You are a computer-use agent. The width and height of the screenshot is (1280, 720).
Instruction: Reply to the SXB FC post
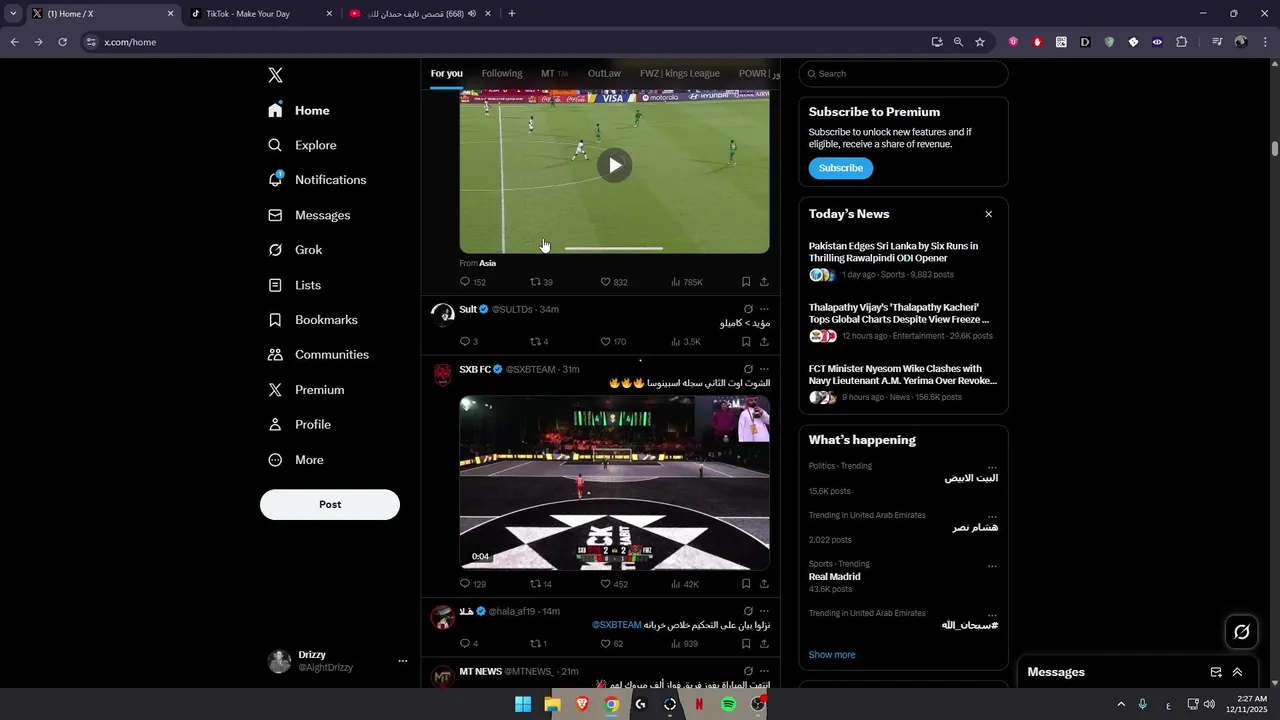(x=472, y=584)
